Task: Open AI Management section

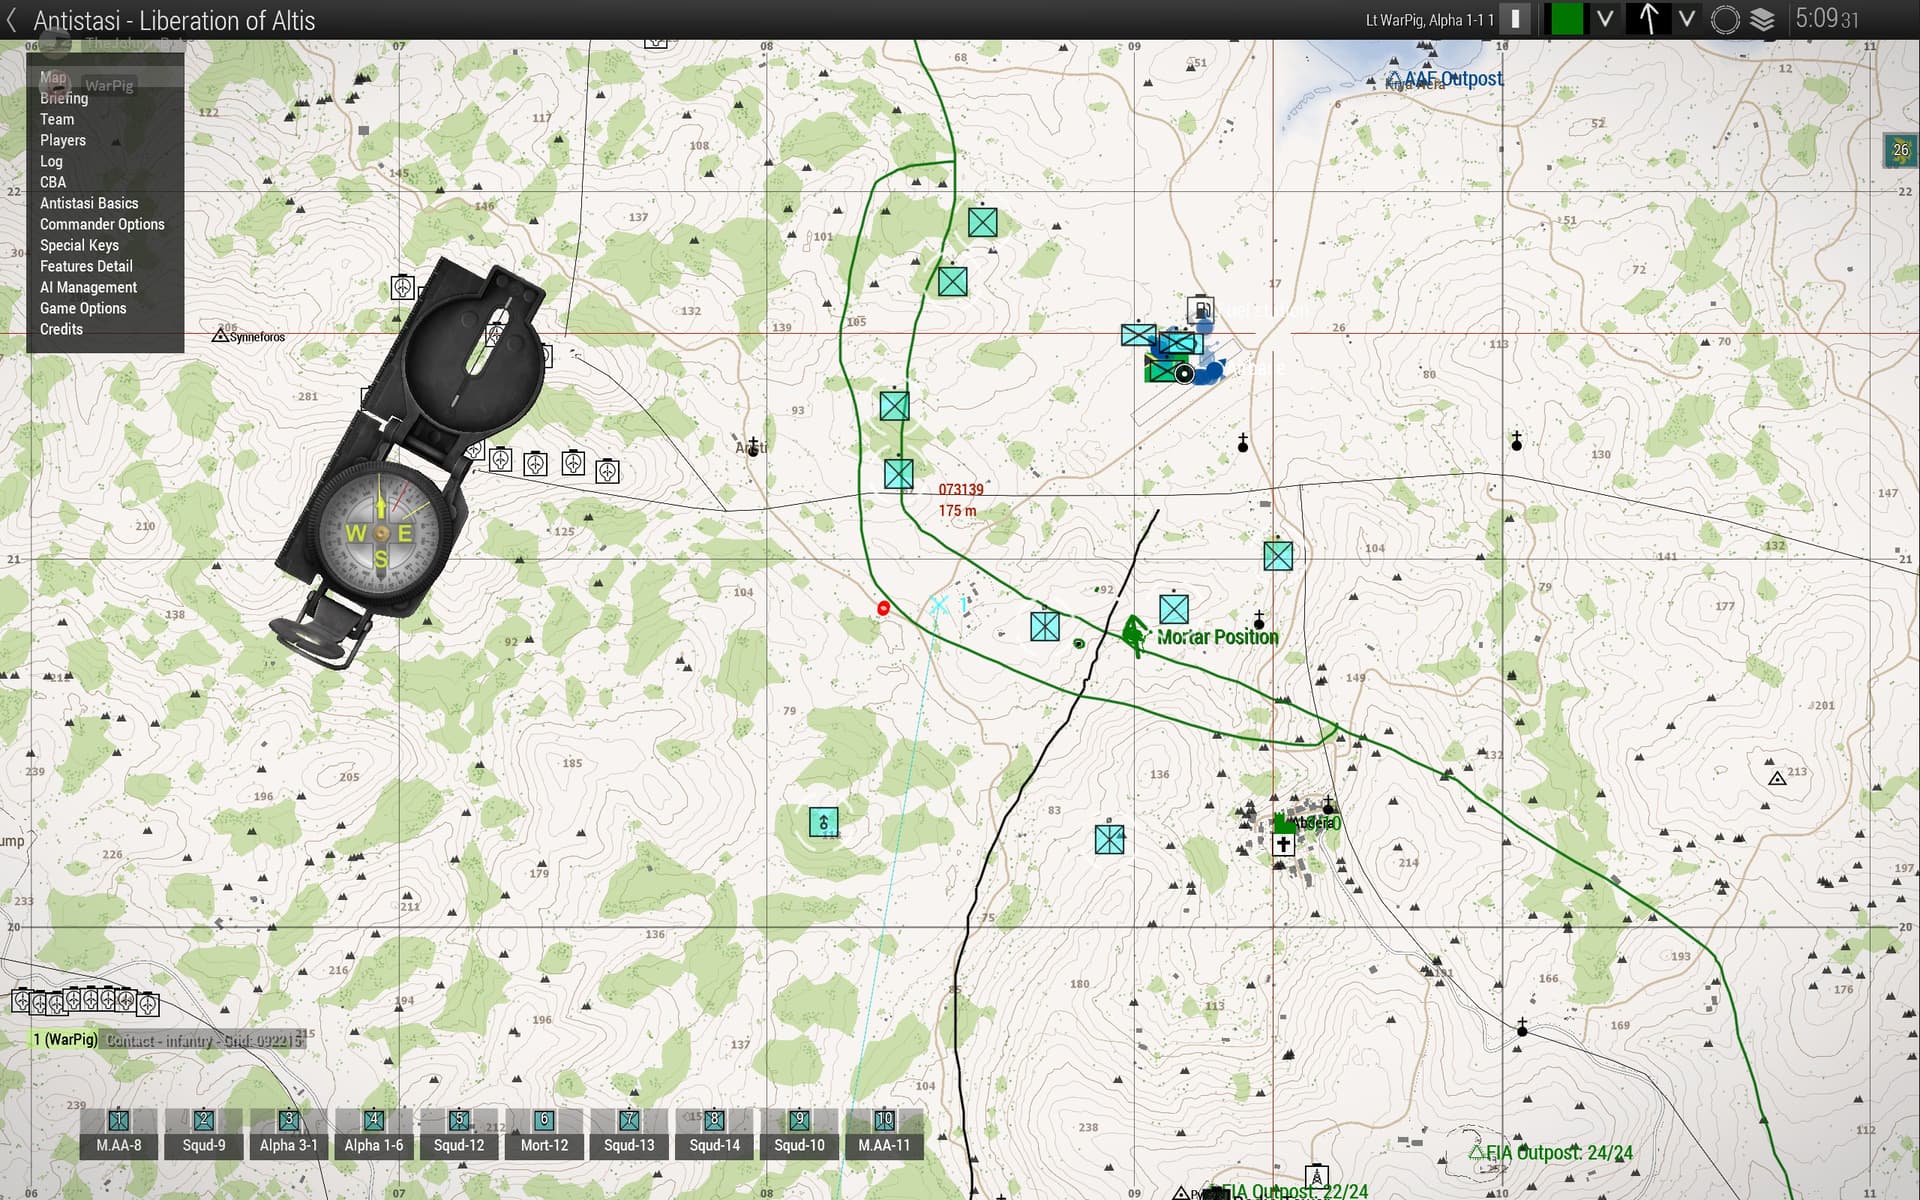Action: [88, 287]
